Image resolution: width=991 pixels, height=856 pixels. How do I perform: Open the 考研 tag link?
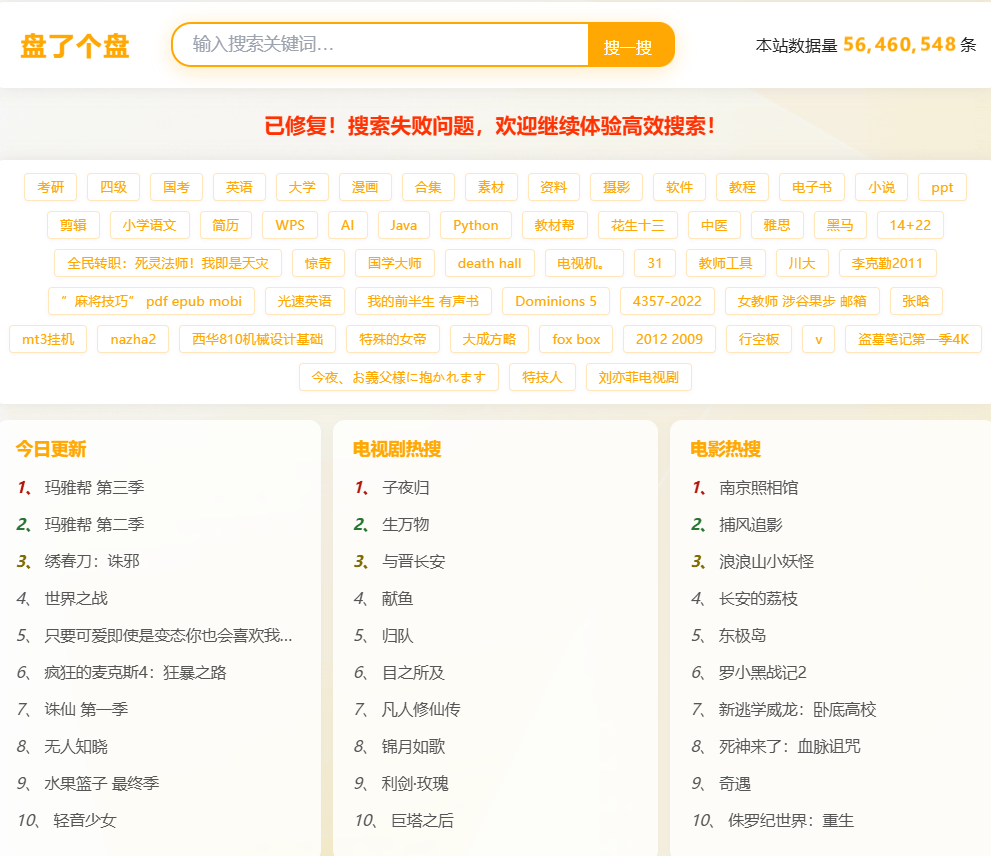point(50,187)
